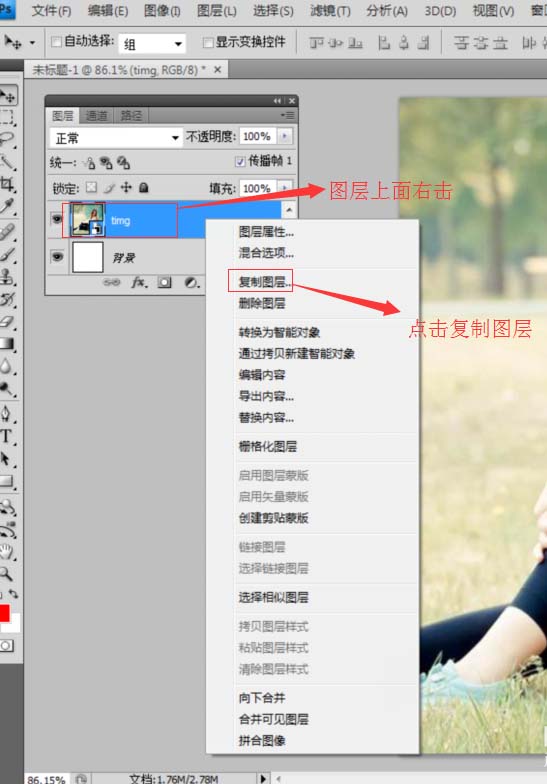
Task: Select the Hand tool
Action: pos(7,552)
